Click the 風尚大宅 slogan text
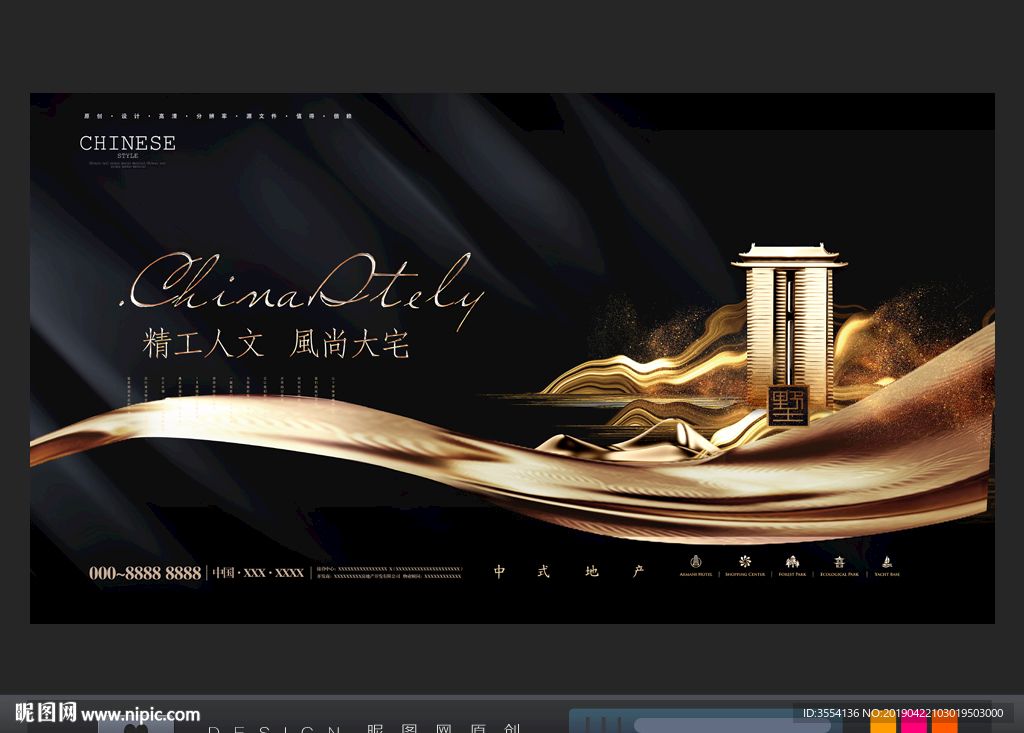The height and width of the screenshot is (733, 1024). pyautogui.click(x=349, y=344)
